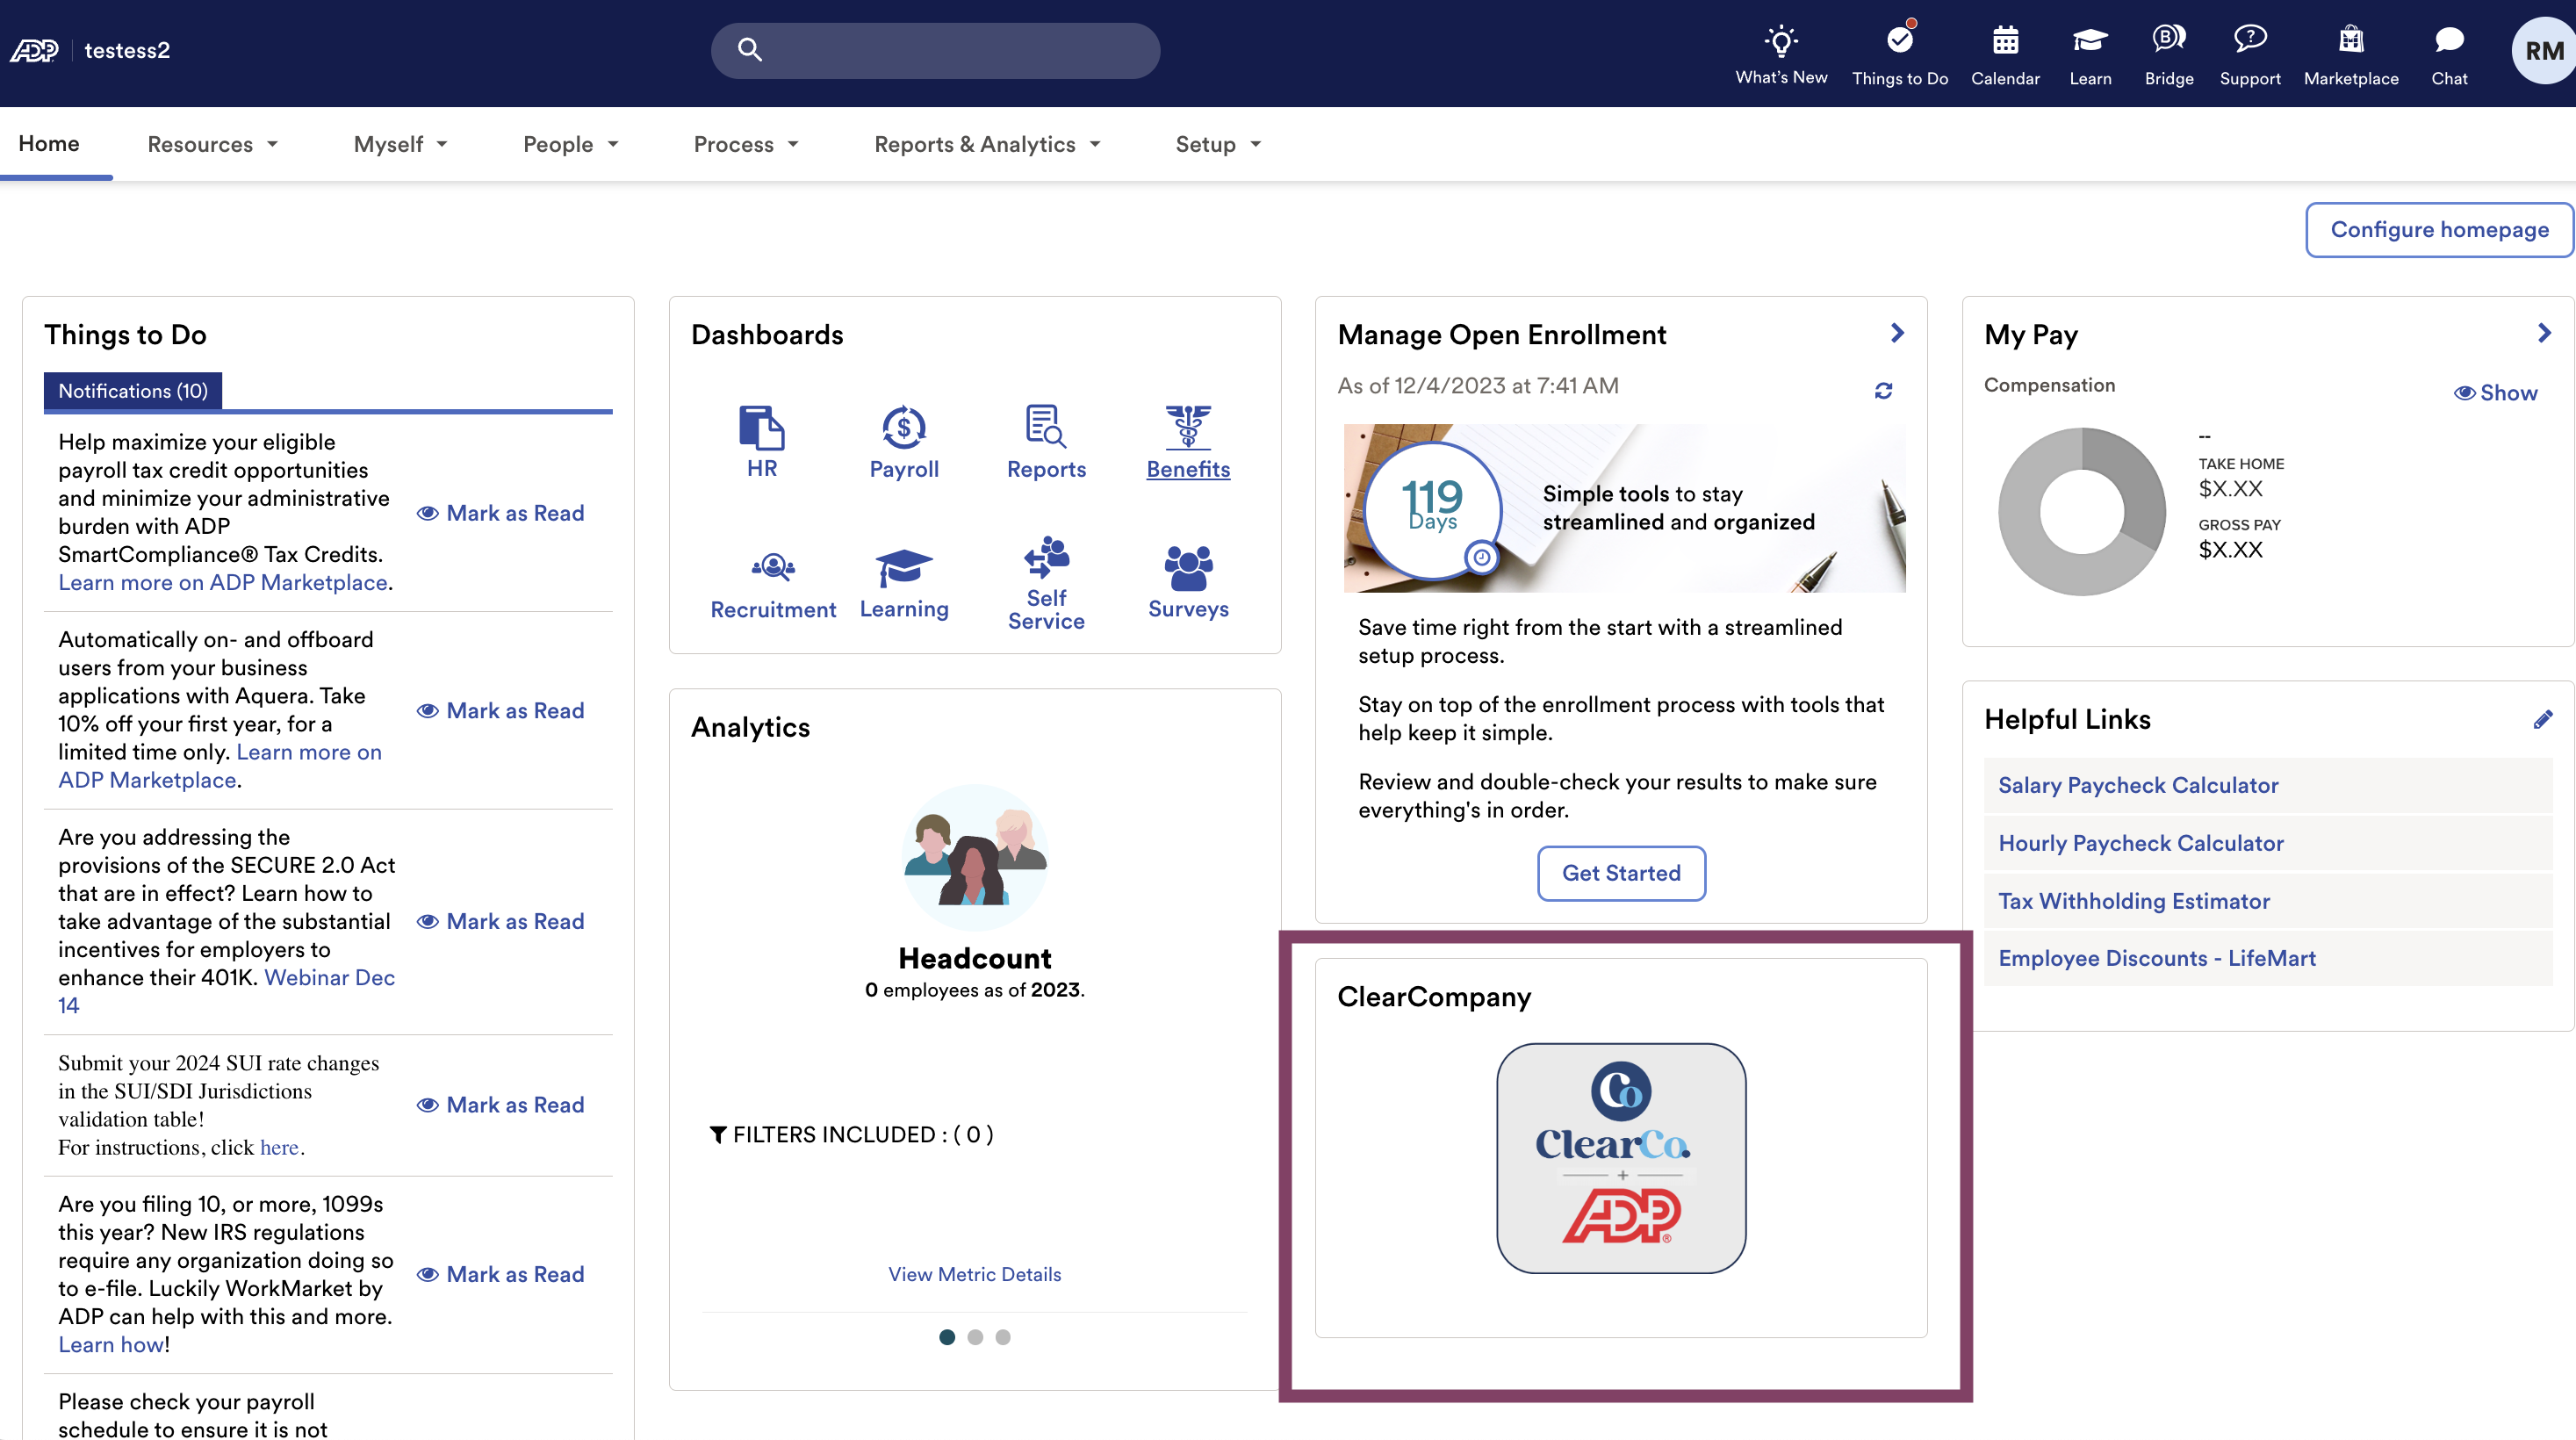Refresh the open enrollment data
This screenshot has height=1440, width=2576.
coord(1883,391)
